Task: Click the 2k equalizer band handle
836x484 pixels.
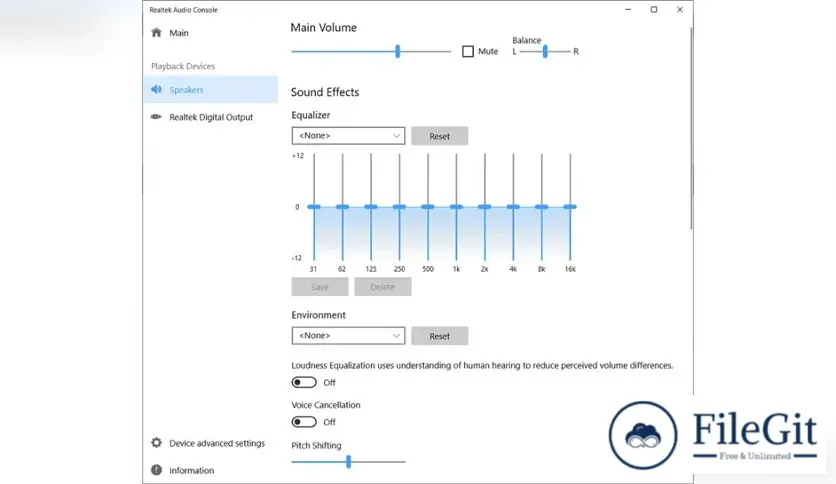Action: (485, 207)
